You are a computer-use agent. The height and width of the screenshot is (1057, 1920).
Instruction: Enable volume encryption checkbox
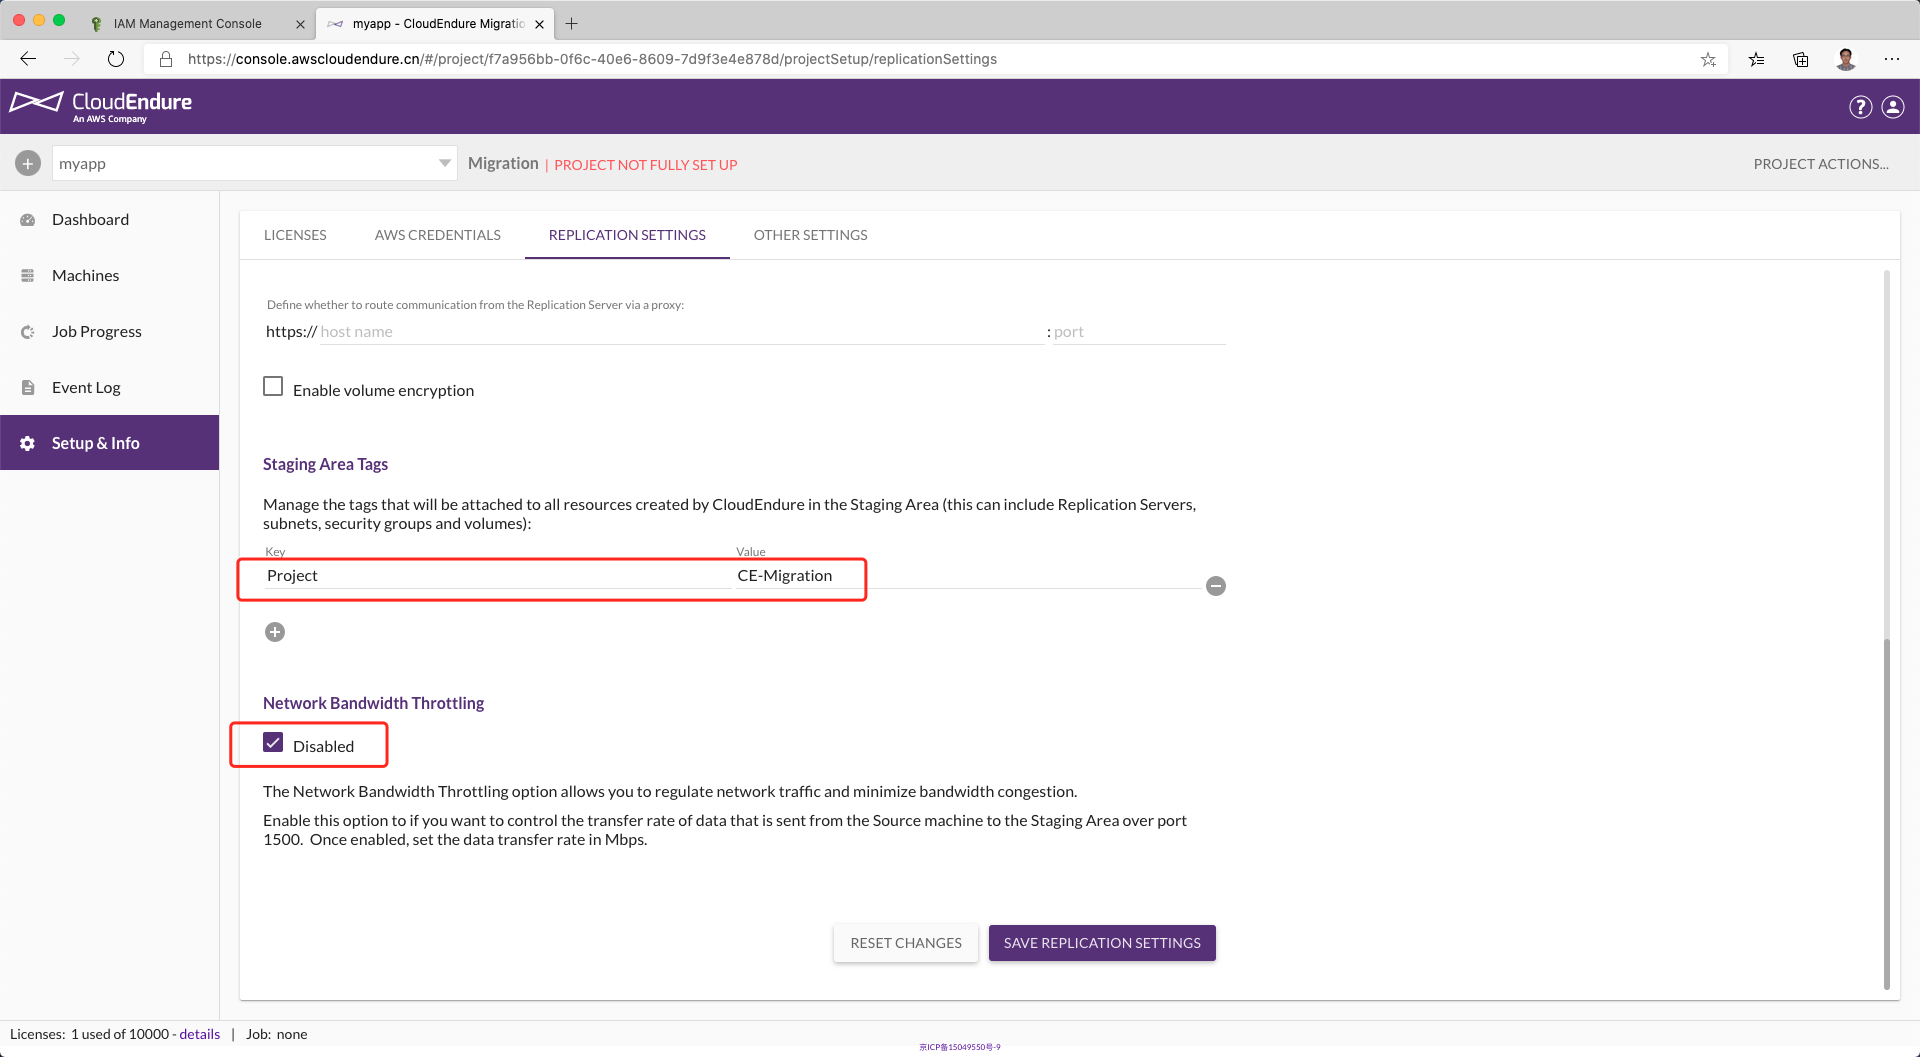273,387
